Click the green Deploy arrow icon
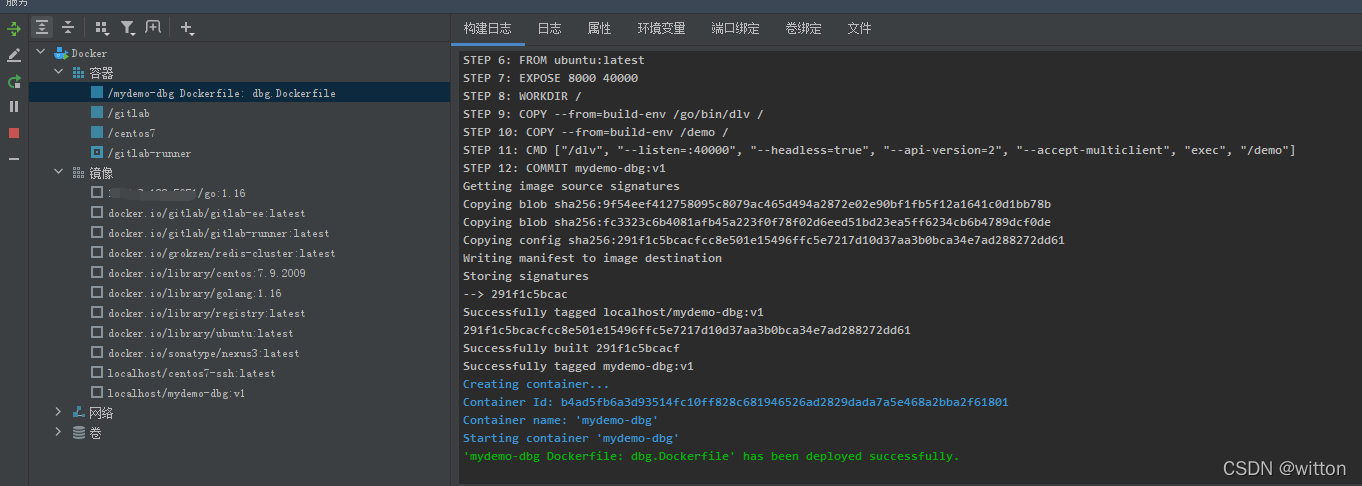Image resolution: width=1362 pixels, height=486 pixels. [14, 28]
